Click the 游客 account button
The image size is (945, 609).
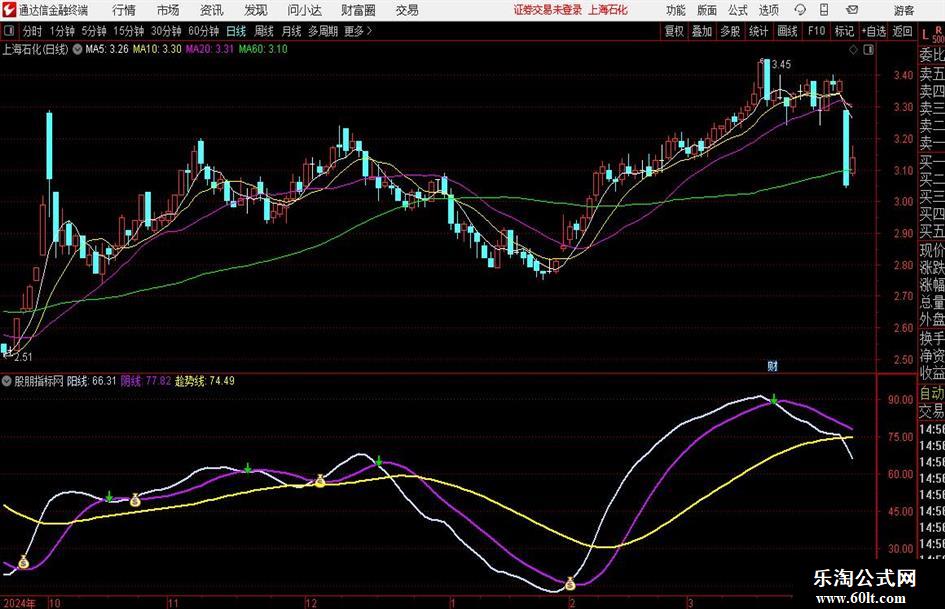coord(903,10)
